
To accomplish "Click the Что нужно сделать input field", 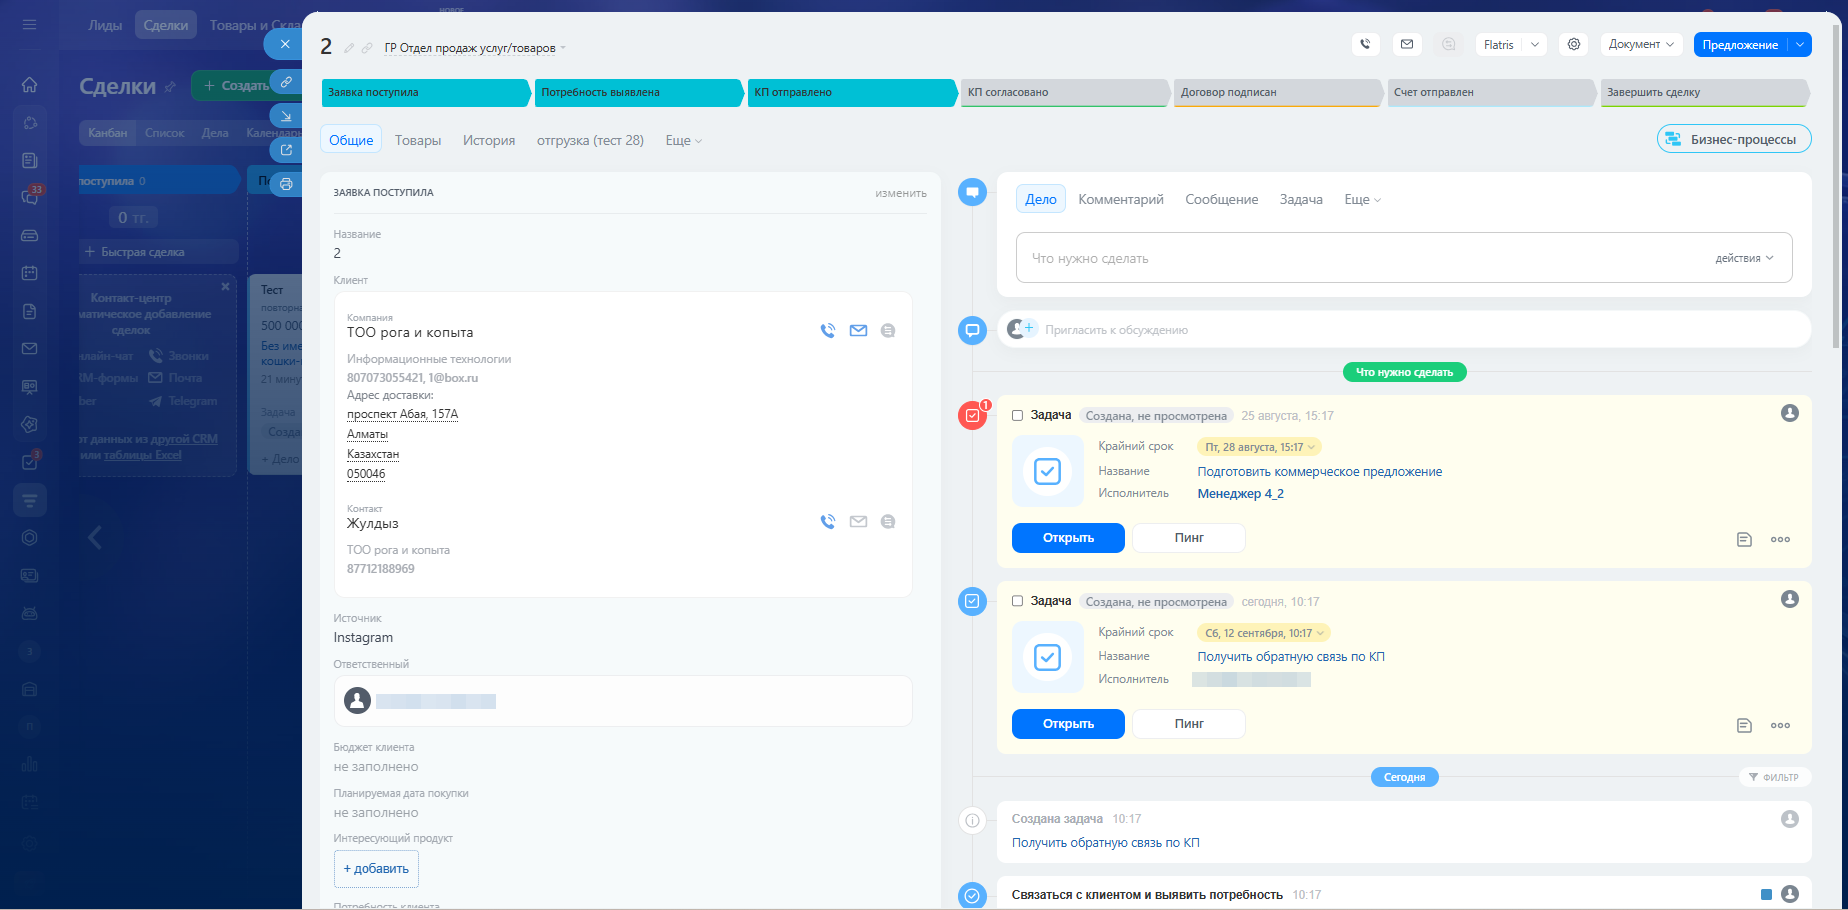I will [x=1404, y=258].
